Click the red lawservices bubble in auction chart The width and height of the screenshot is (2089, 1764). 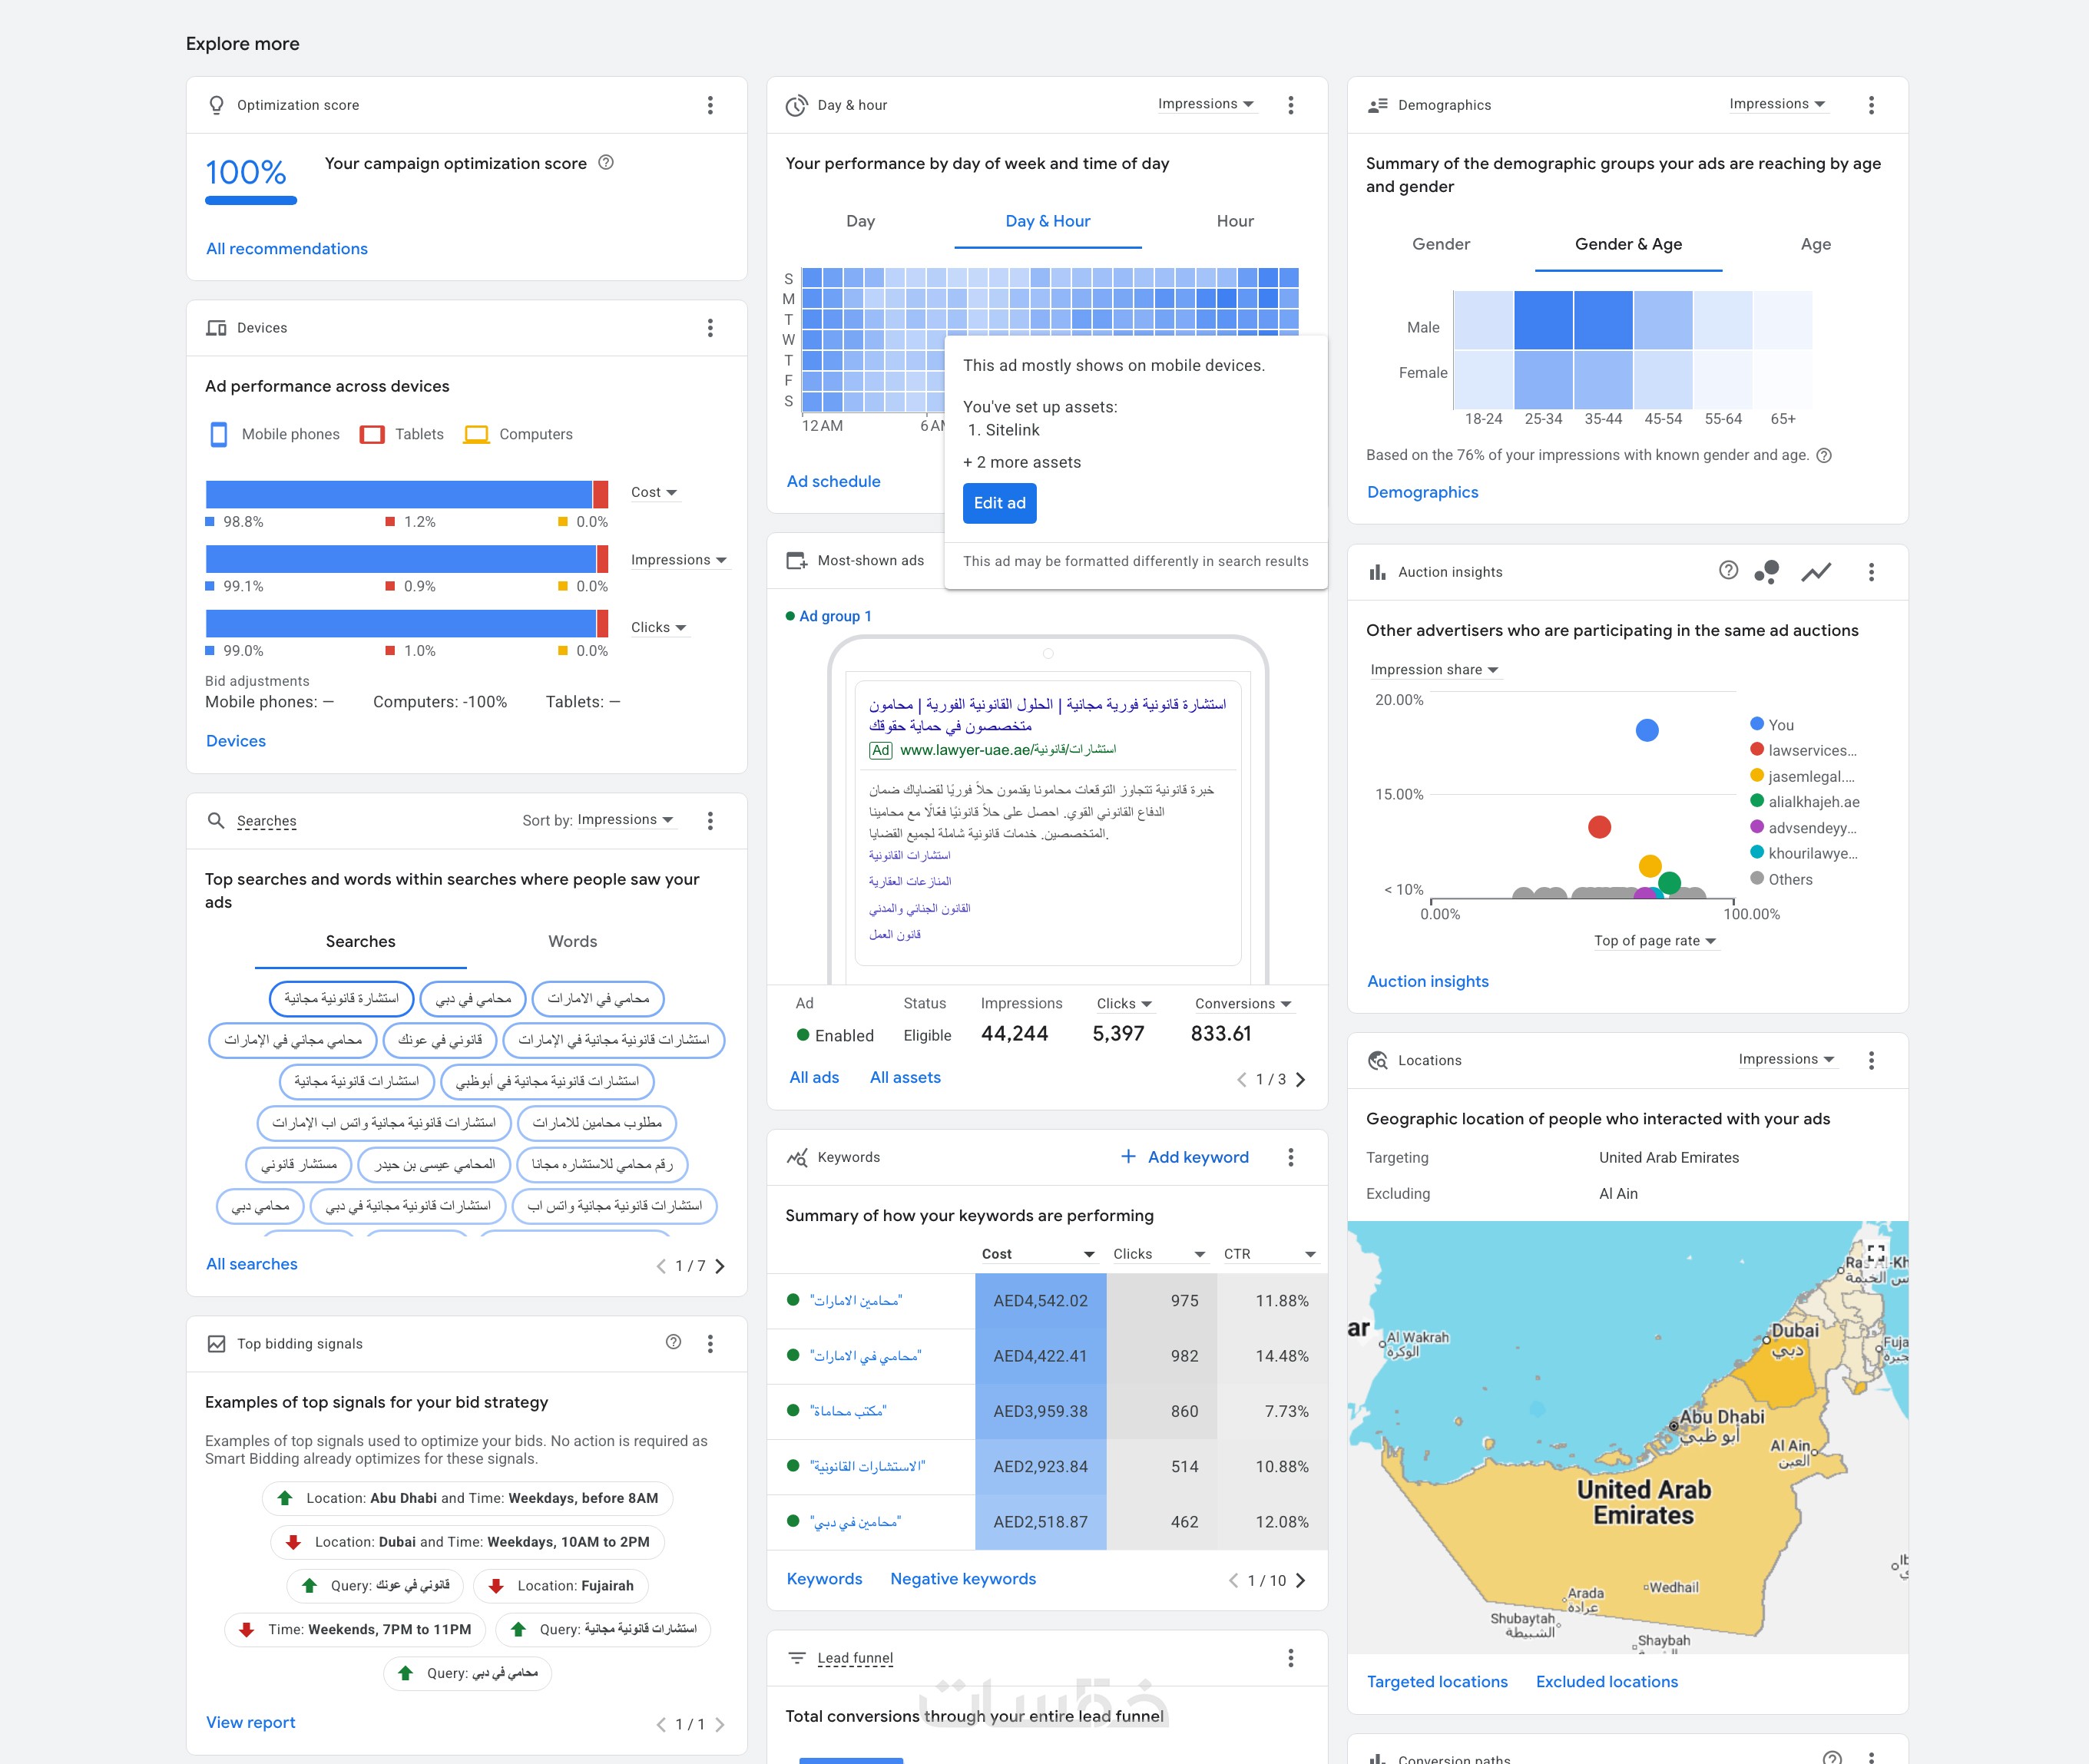pyautogui.click(x=1600, y=827)
